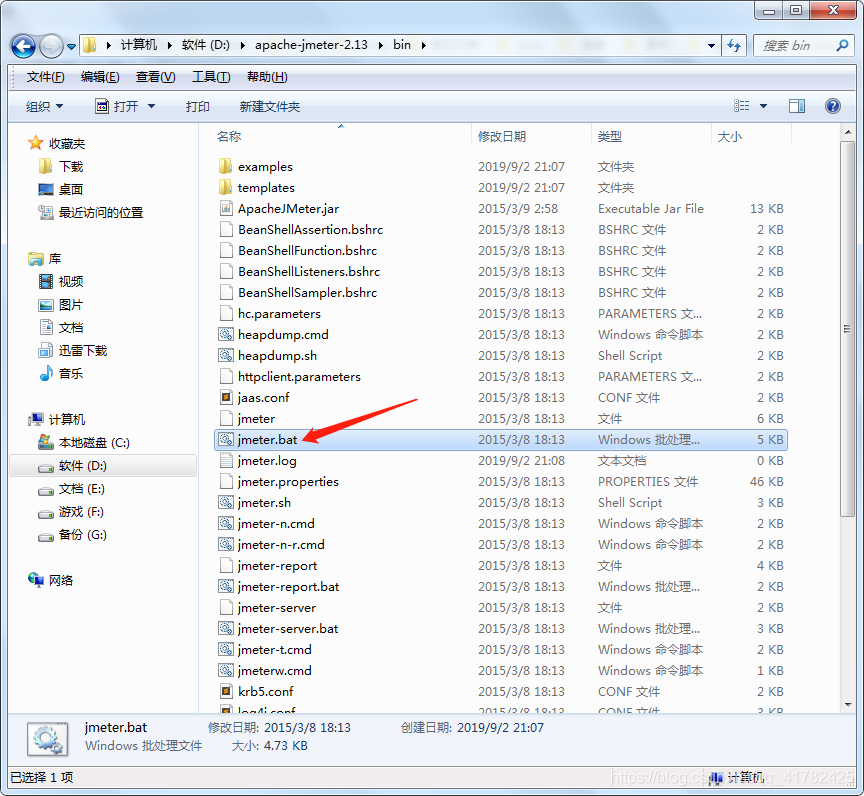Click the file list scroll up arrow
Image resolution: width=864 pixels, height=796 pixels.
coord(847,132)
